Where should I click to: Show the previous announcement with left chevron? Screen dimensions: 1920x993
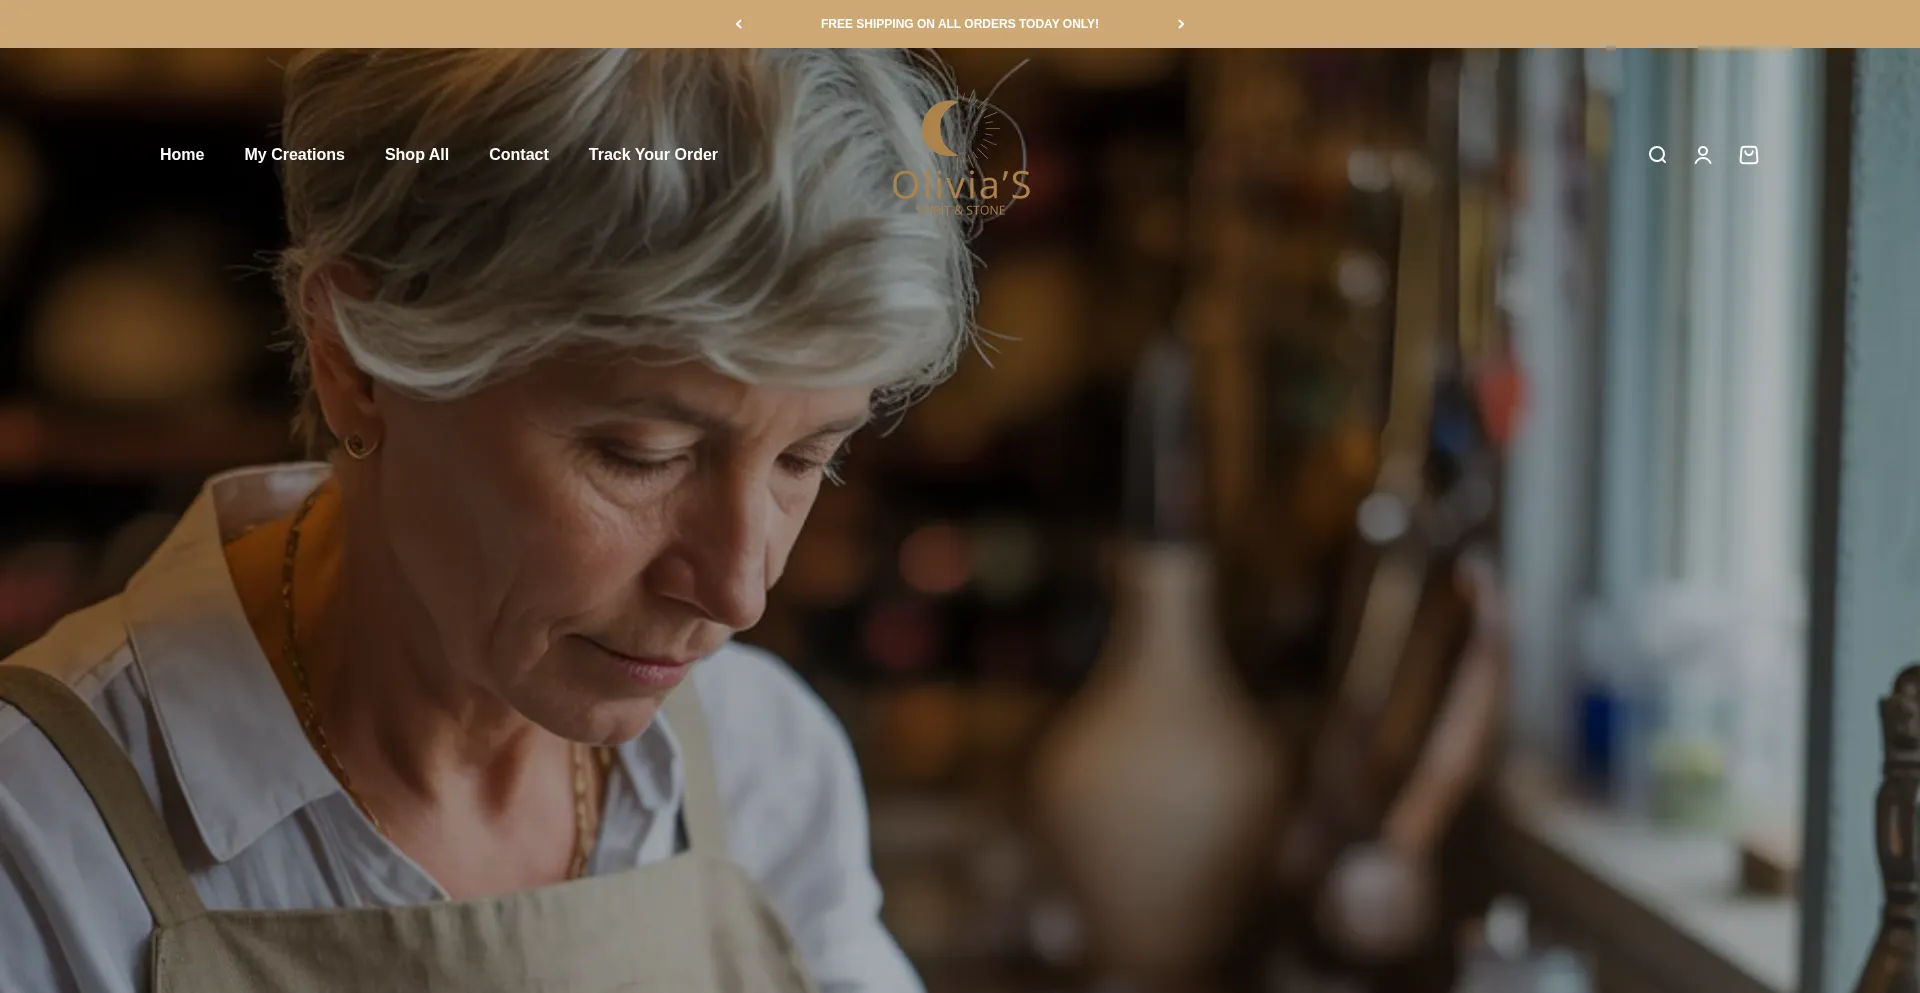tap(739, 24)
